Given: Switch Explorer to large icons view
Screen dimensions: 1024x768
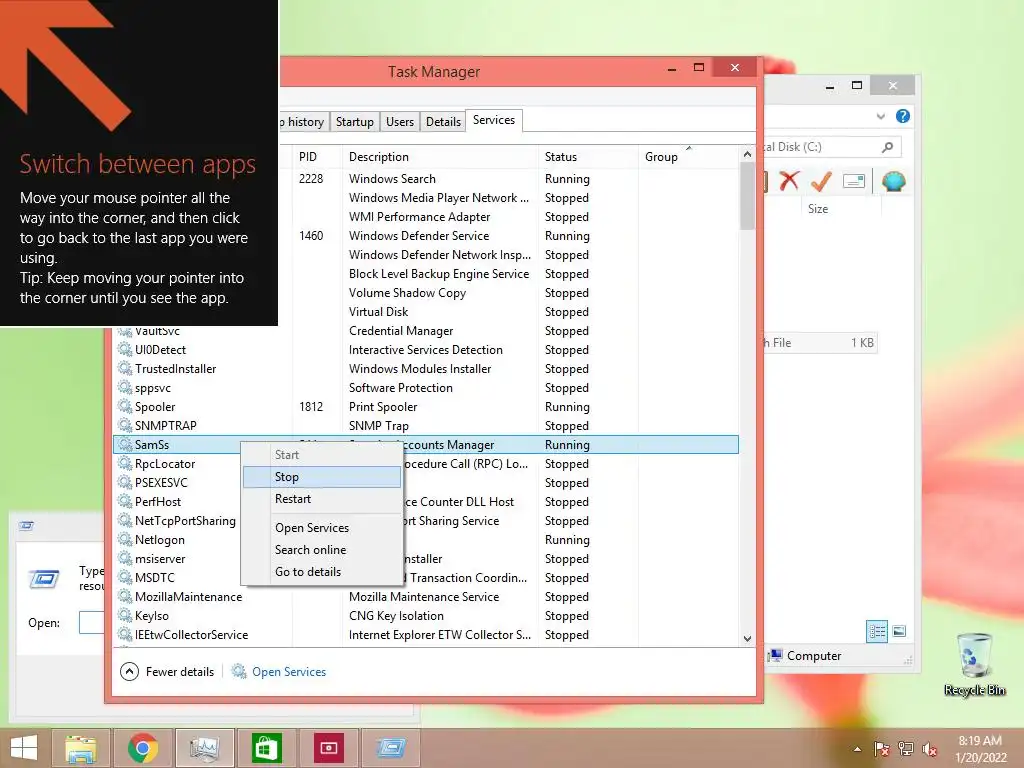Looking at the screenshot, I should coord(899,631).
